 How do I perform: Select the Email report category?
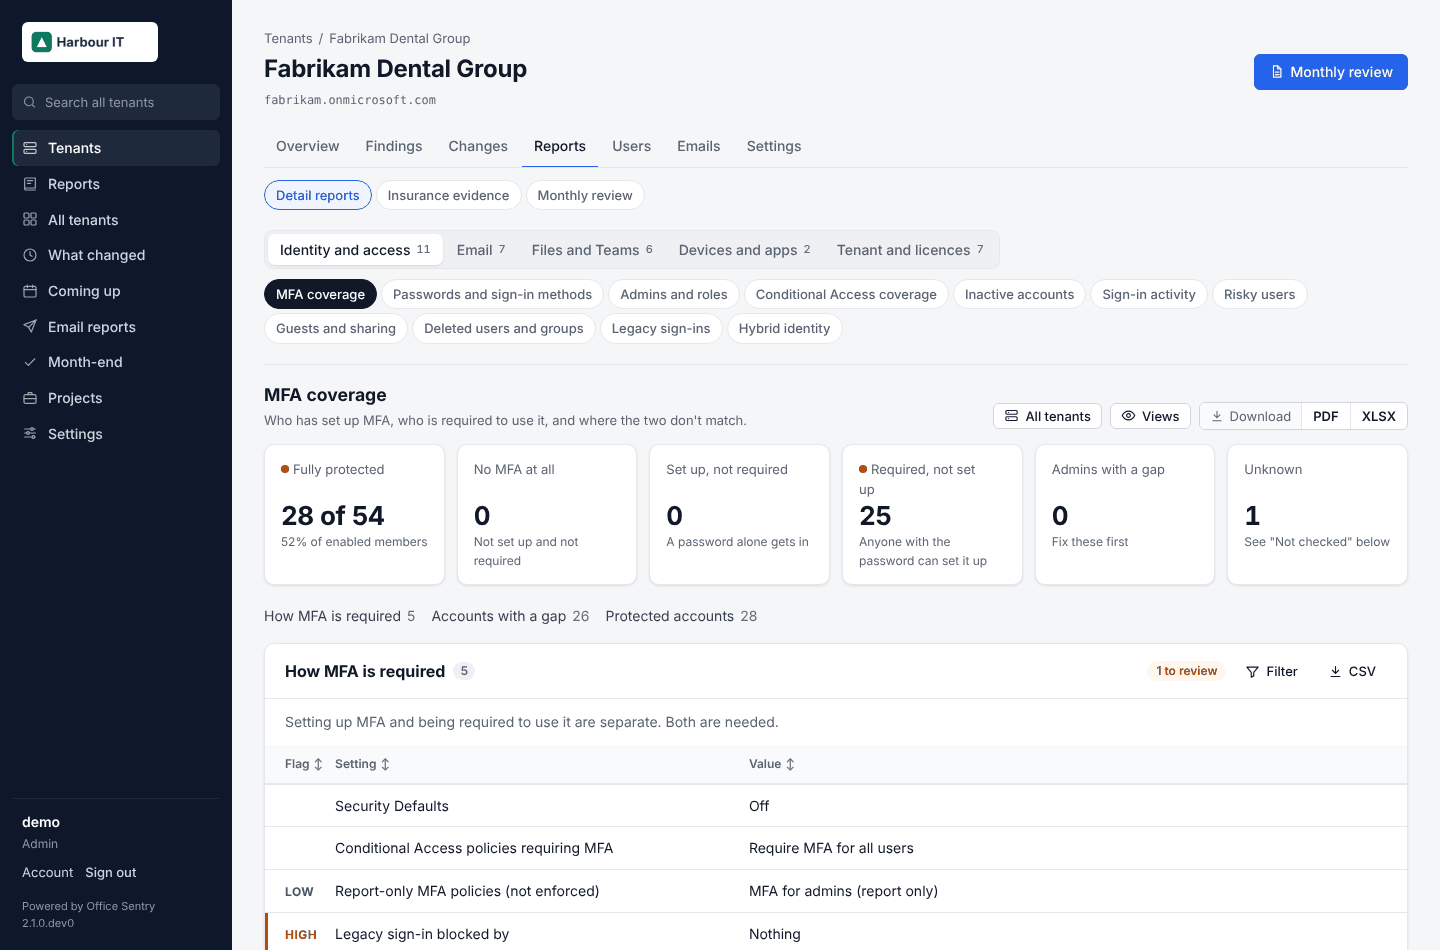tap(481, 250)
